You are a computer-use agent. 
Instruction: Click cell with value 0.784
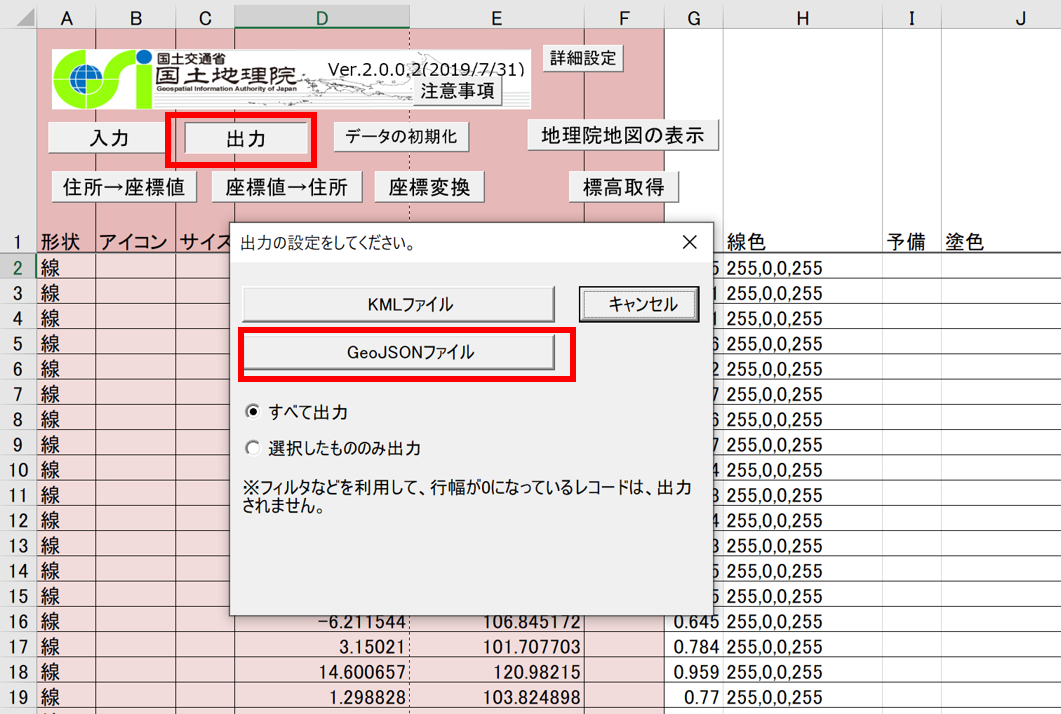tap(694, 646)
